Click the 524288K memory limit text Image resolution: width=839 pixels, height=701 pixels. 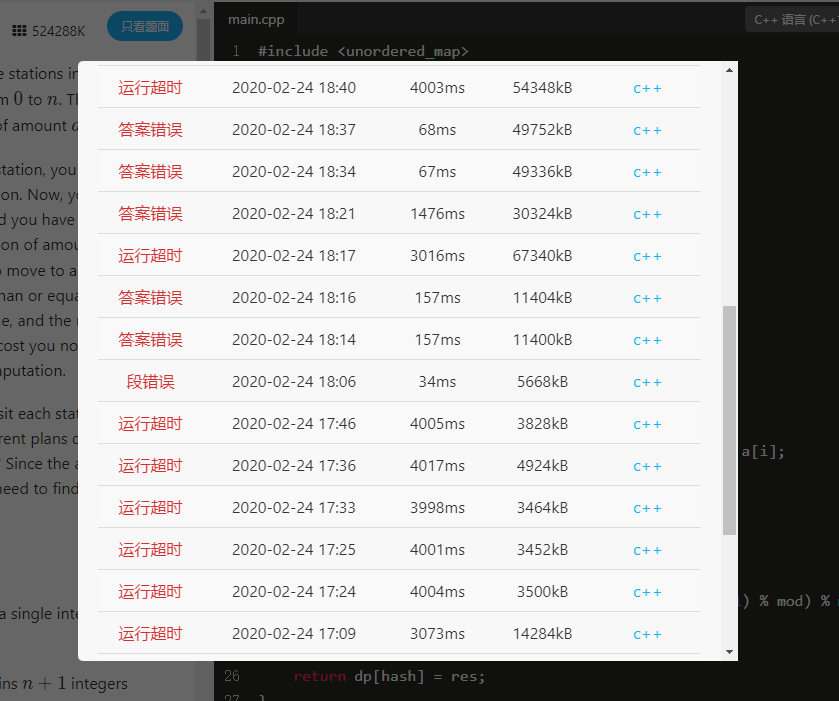tap(58, 31)
